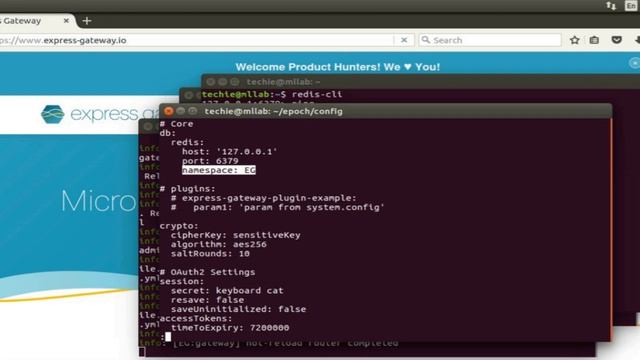640x360 pixels.
Task: Close the background techie@mllab: ~ terminal
Action: (210, 82)
